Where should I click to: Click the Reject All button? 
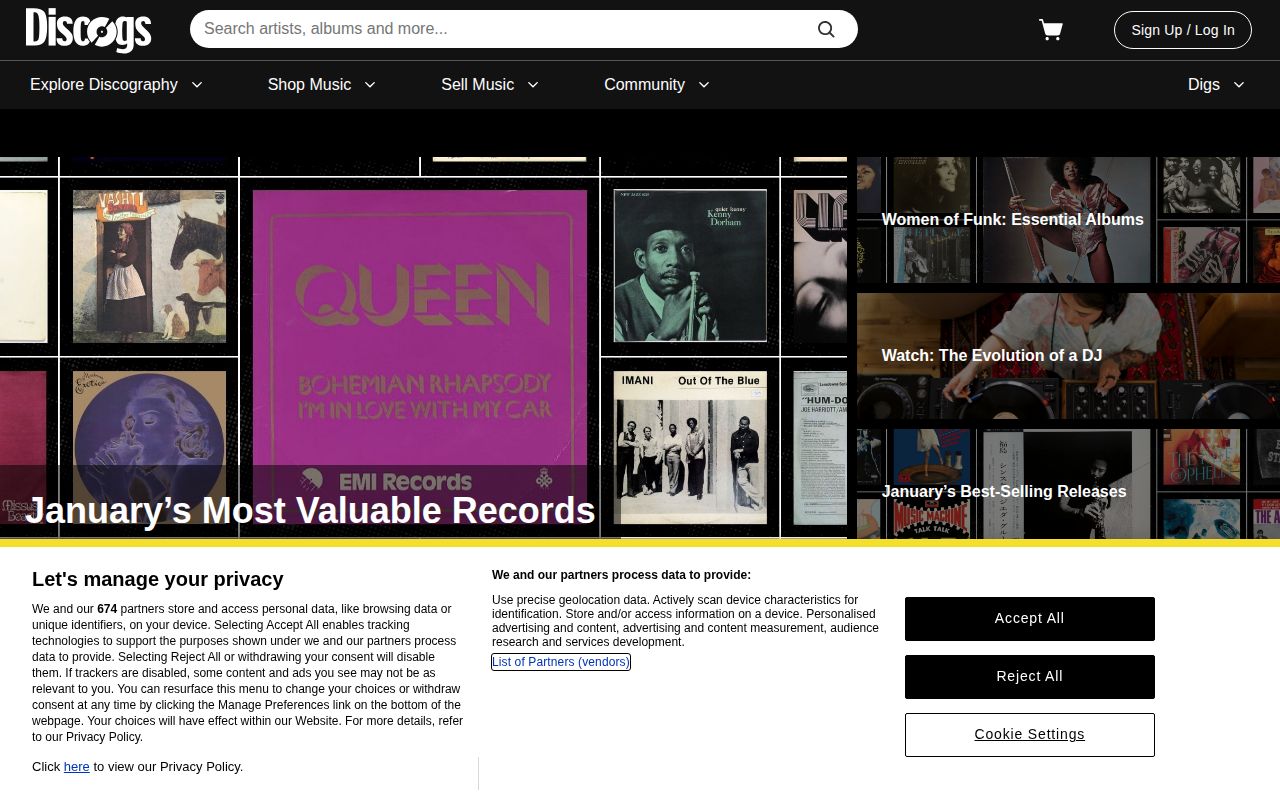[x=1029, y=676]
